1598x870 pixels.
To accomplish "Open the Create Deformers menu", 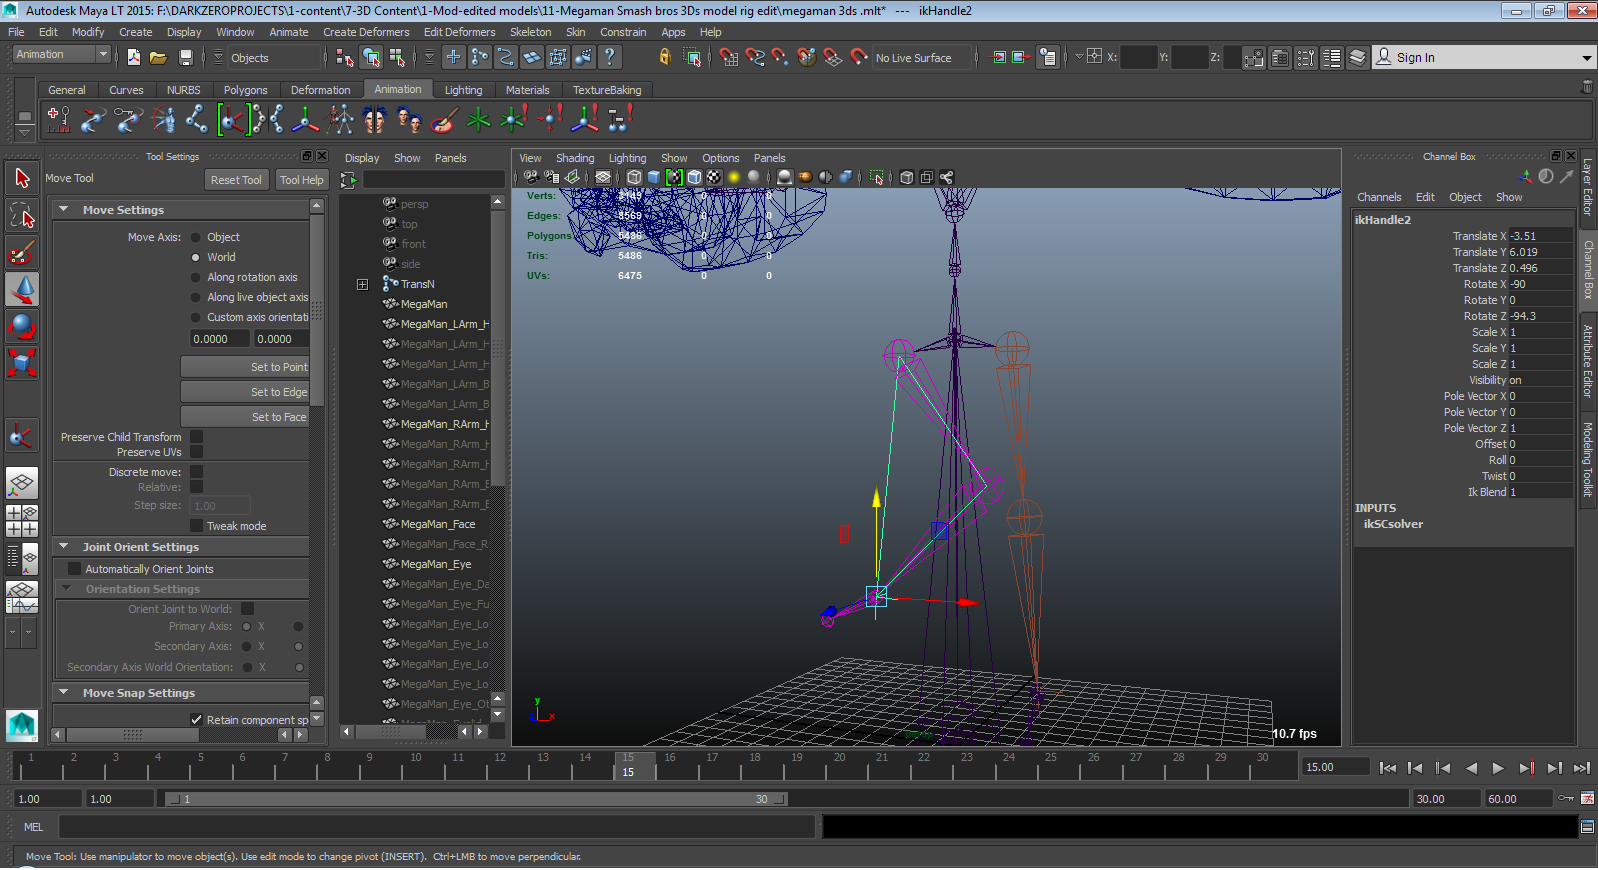I will coord(366,32).
